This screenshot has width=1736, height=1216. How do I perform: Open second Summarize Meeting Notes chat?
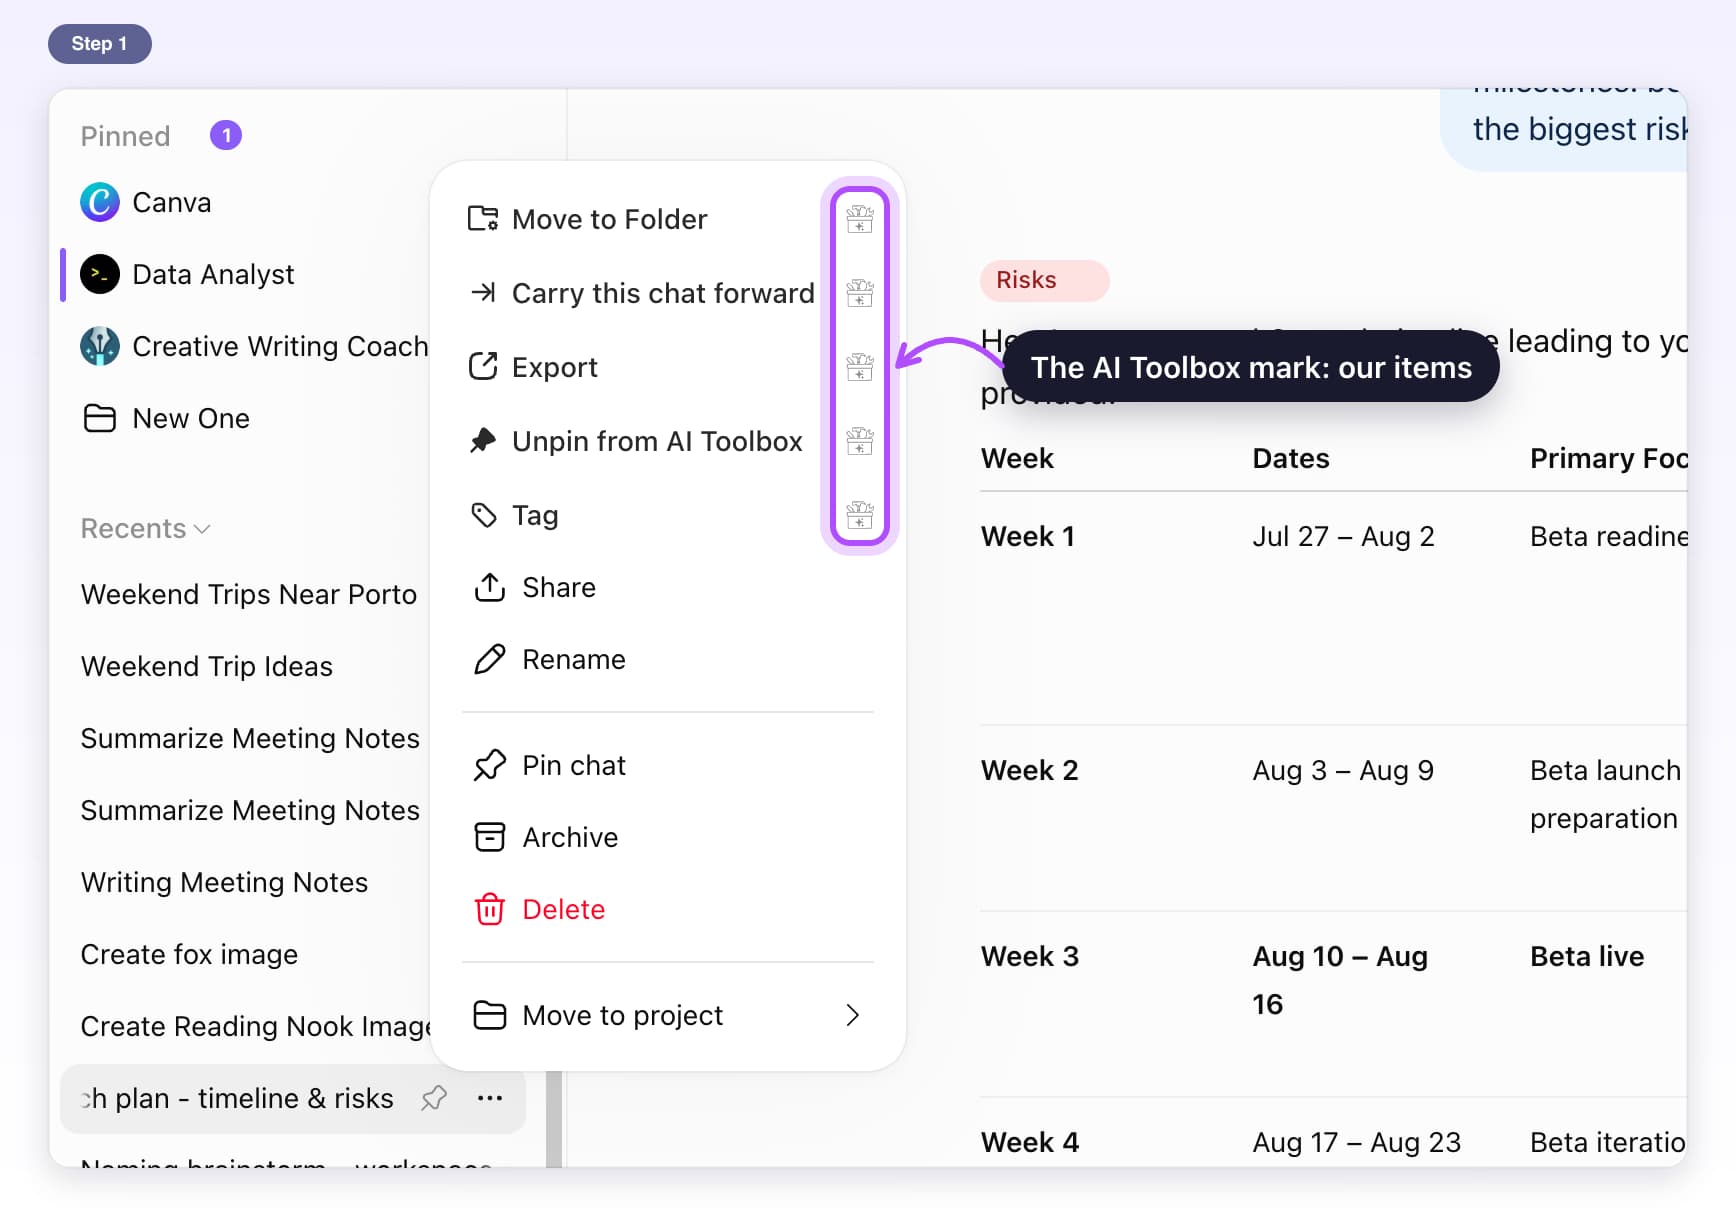tap(250, 810)
